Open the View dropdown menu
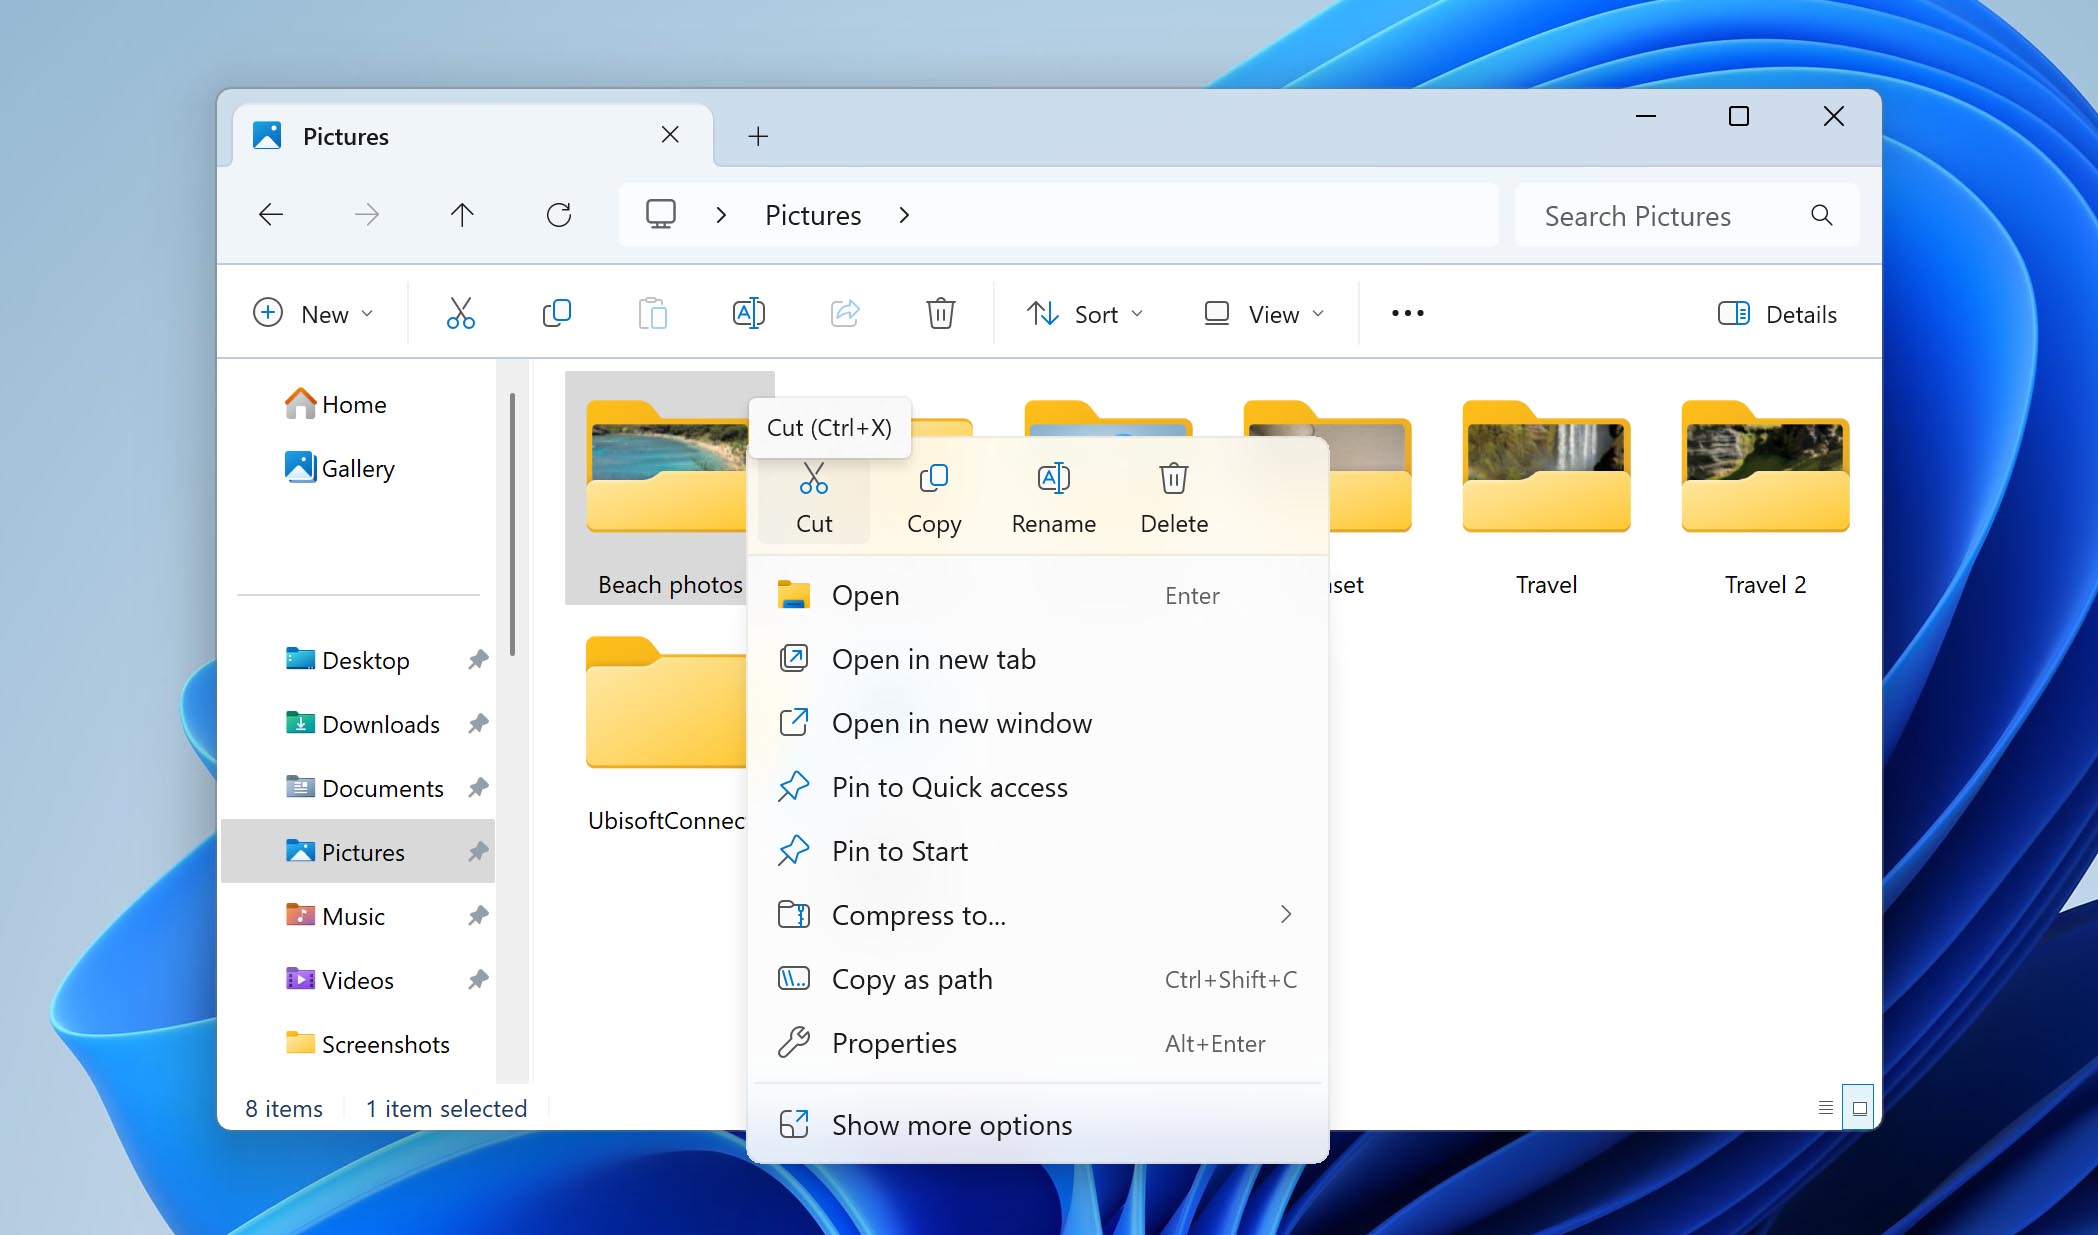This screenshot has width=2098, height=1235. click(1265, 314)
